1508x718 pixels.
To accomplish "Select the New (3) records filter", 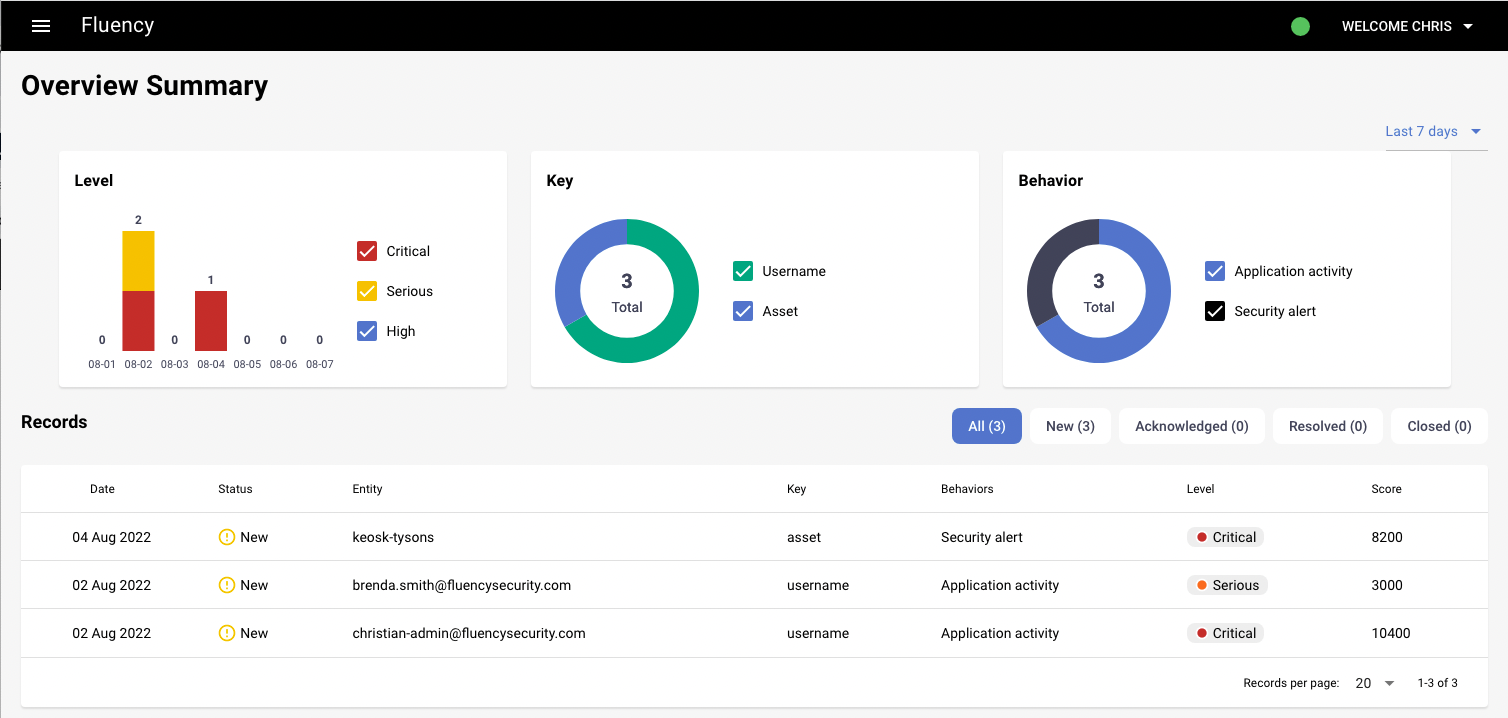I will 1070,426.
